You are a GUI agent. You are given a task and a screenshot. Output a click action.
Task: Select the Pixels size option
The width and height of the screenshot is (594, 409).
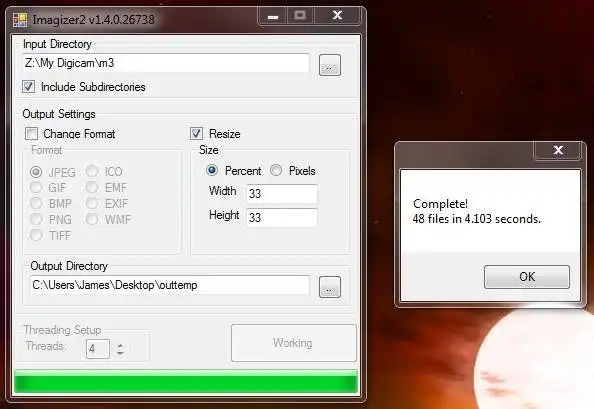click(x=276, y=170)
